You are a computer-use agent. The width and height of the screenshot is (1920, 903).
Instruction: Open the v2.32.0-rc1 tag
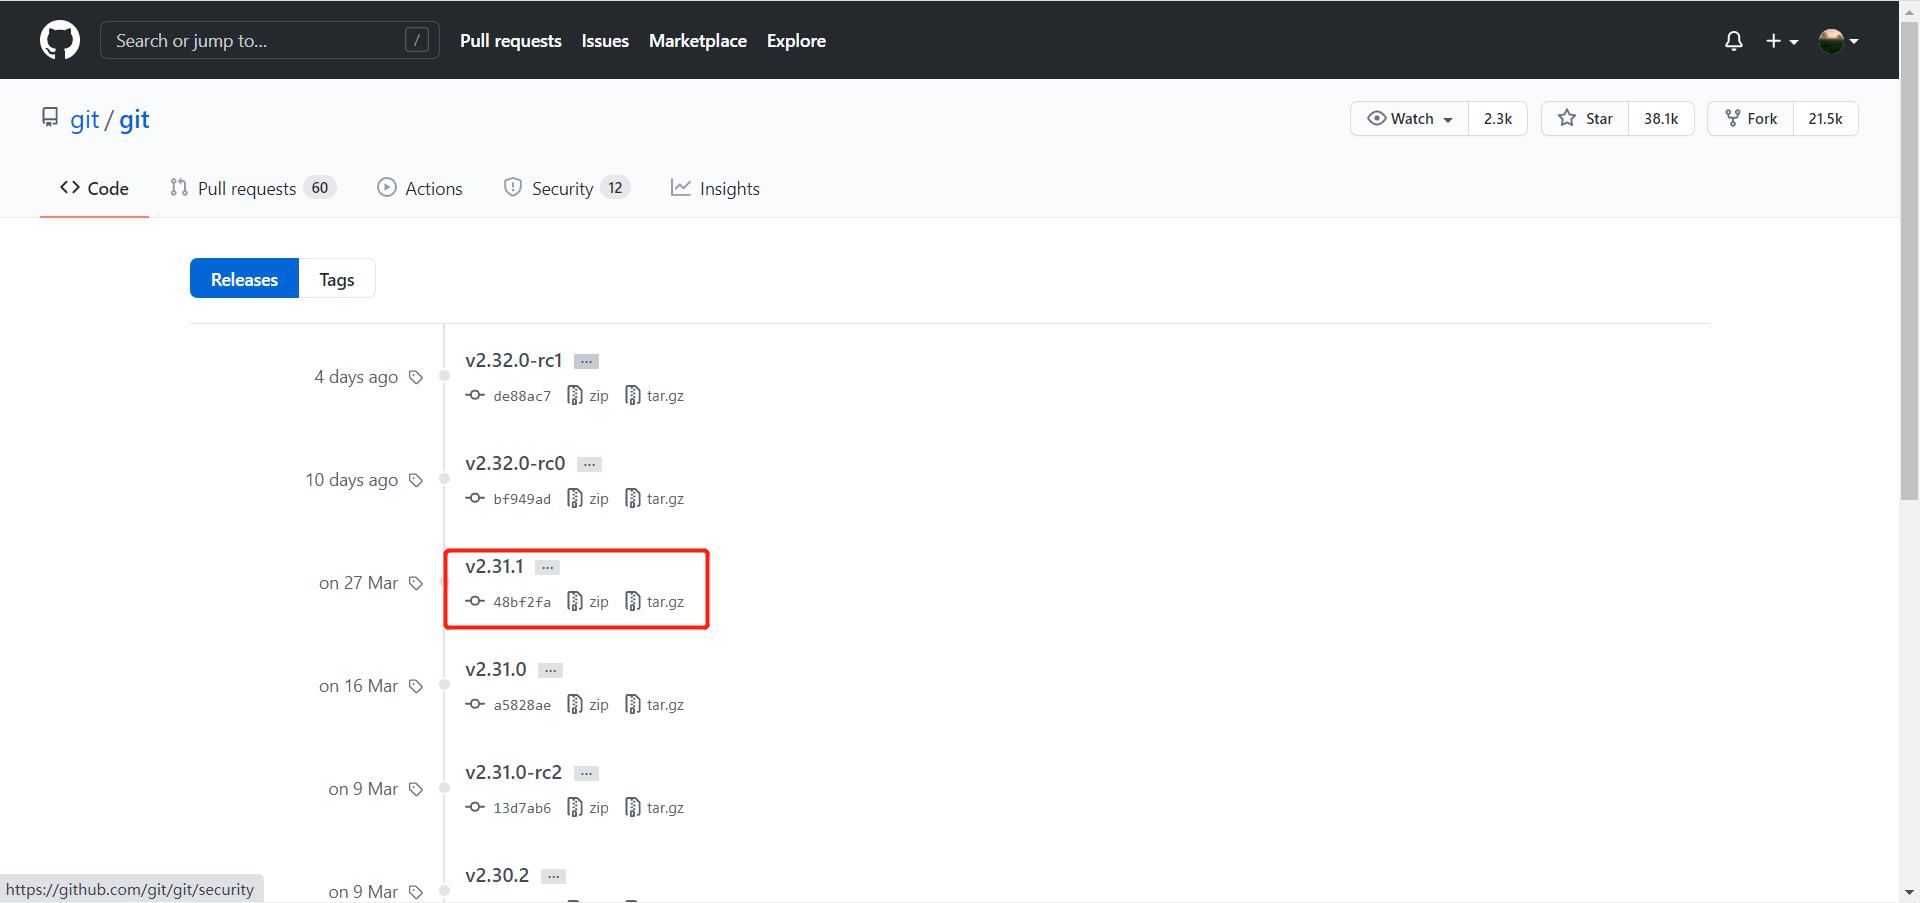point(514,360)
